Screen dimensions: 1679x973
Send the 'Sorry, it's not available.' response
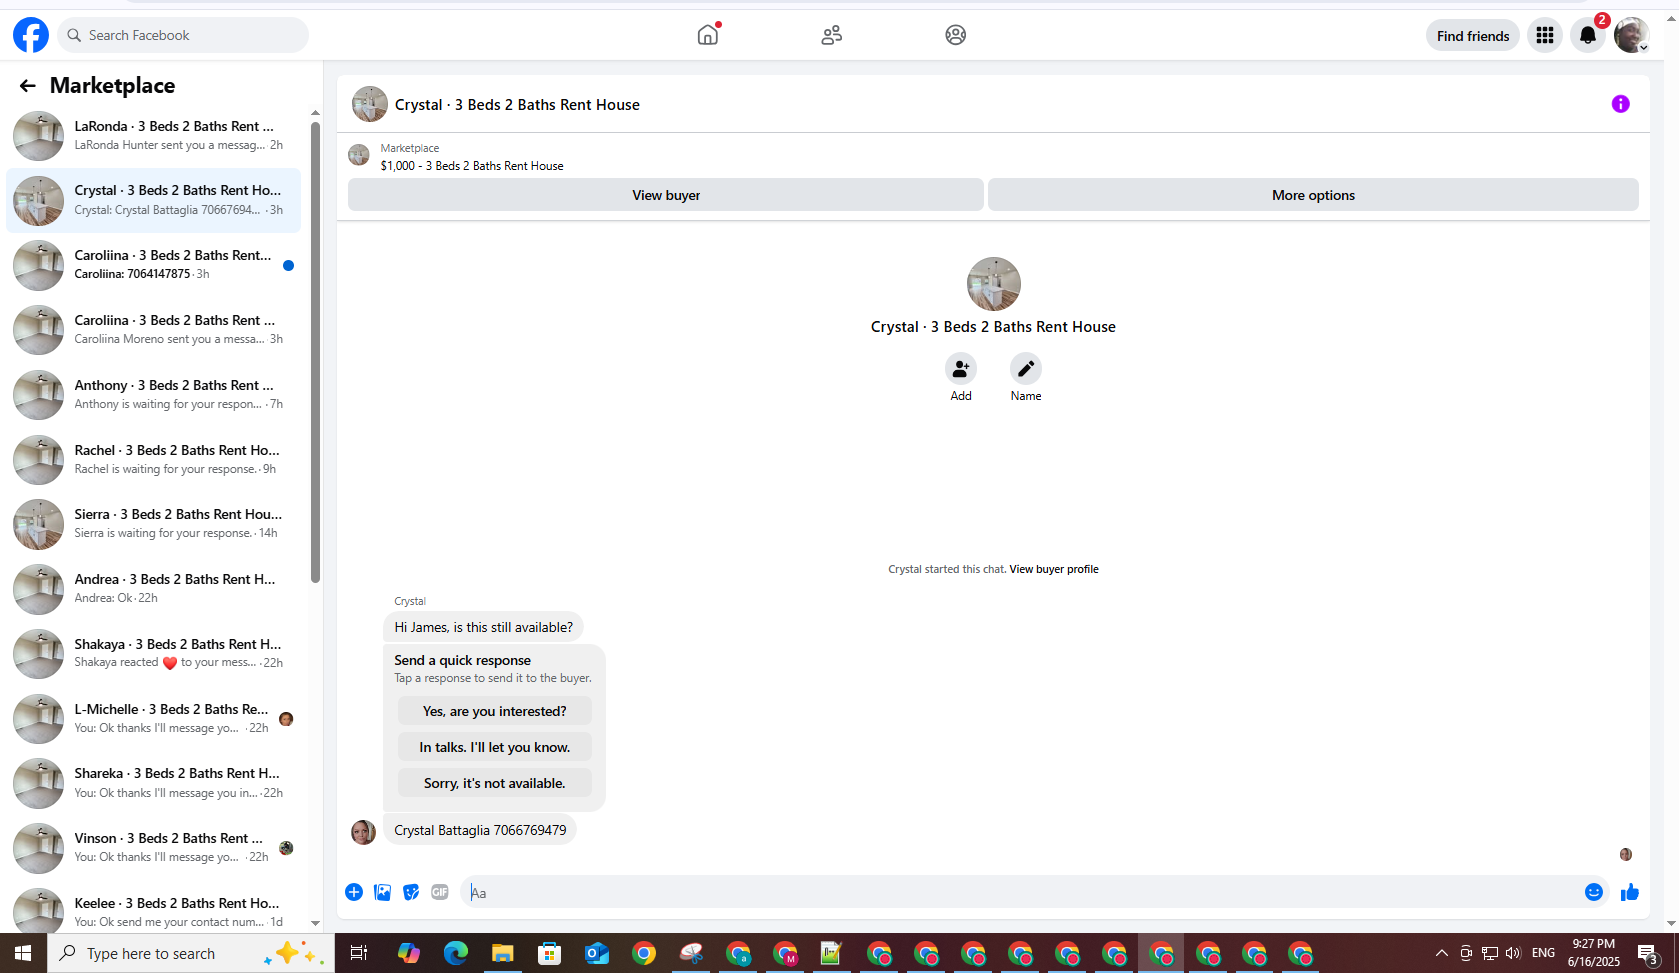click(x=494, y=783)
